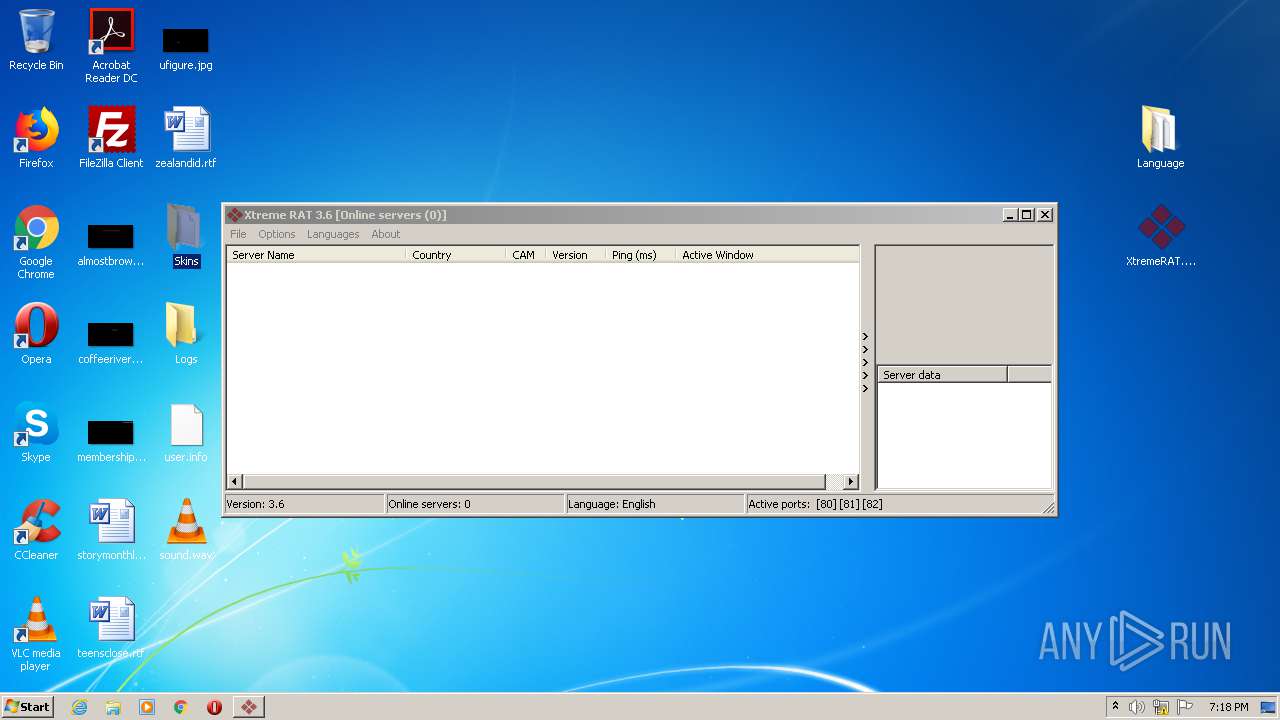This screenshot has height=720, width=1280.
Task: Select the membership... desktop file
Action: point(111,440)
